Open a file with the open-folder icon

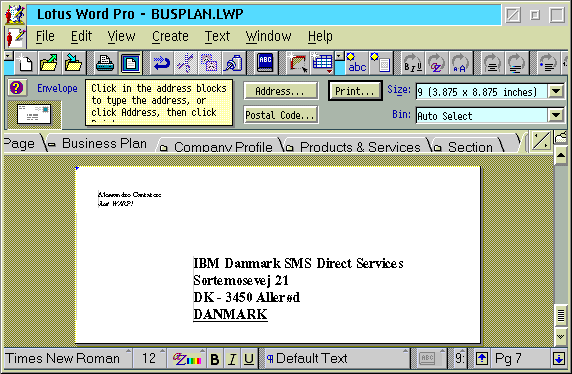[x=49, y=63]
